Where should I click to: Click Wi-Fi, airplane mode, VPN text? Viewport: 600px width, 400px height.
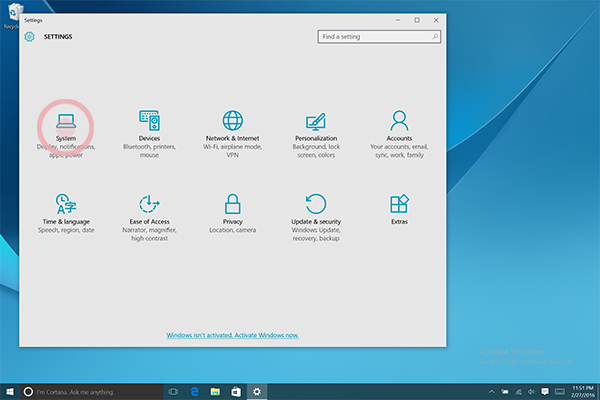pyautogui.click(x=233, y=151)
